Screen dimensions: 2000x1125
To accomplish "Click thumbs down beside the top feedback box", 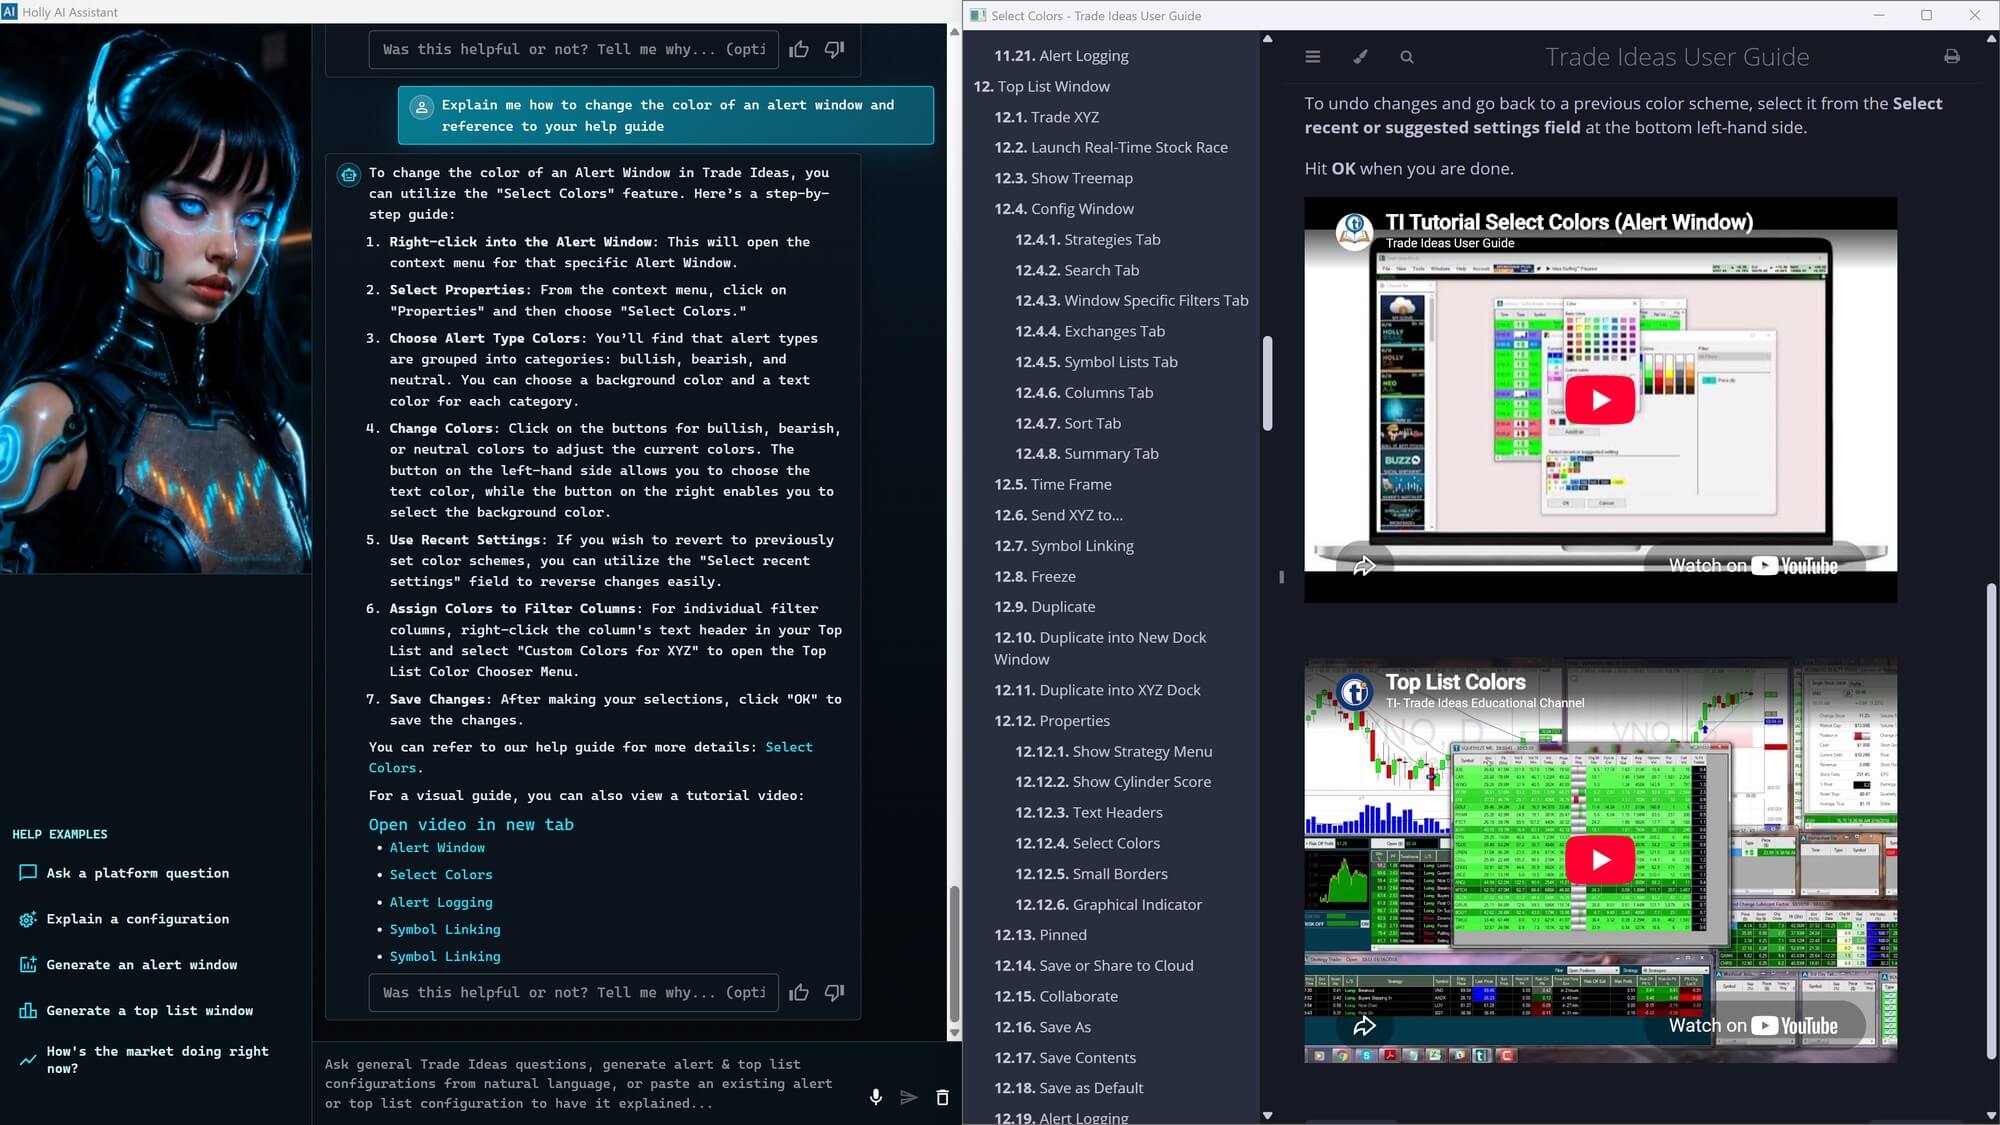I will point(834,49).
